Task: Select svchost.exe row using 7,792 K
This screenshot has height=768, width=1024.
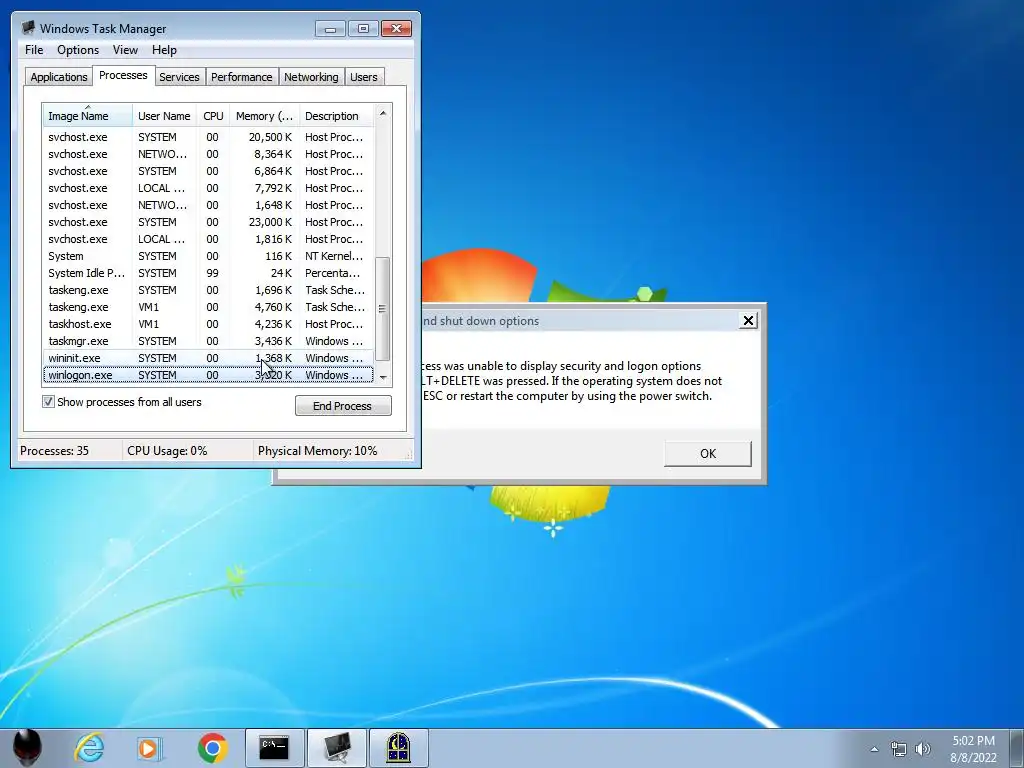Action: (208, 188)
